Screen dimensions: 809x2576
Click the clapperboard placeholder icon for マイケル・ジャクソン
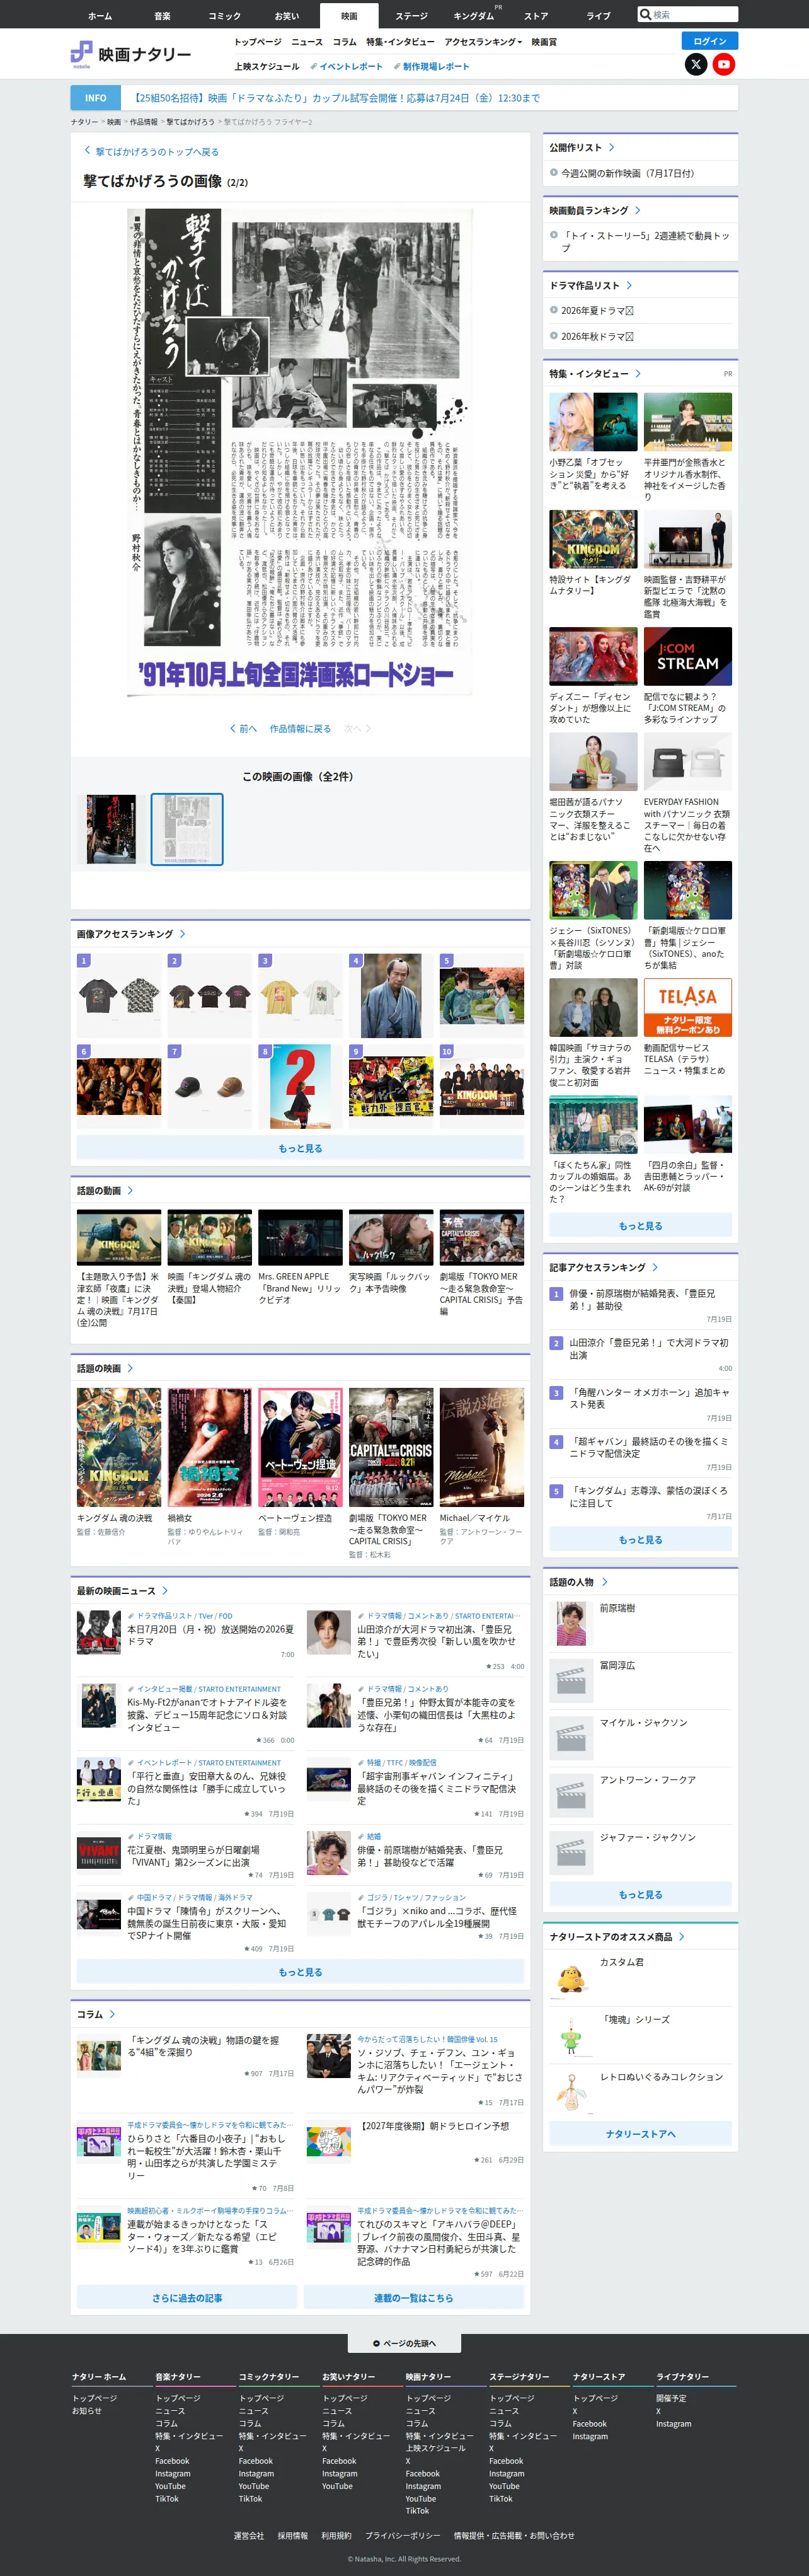(x=571, y=1737)
